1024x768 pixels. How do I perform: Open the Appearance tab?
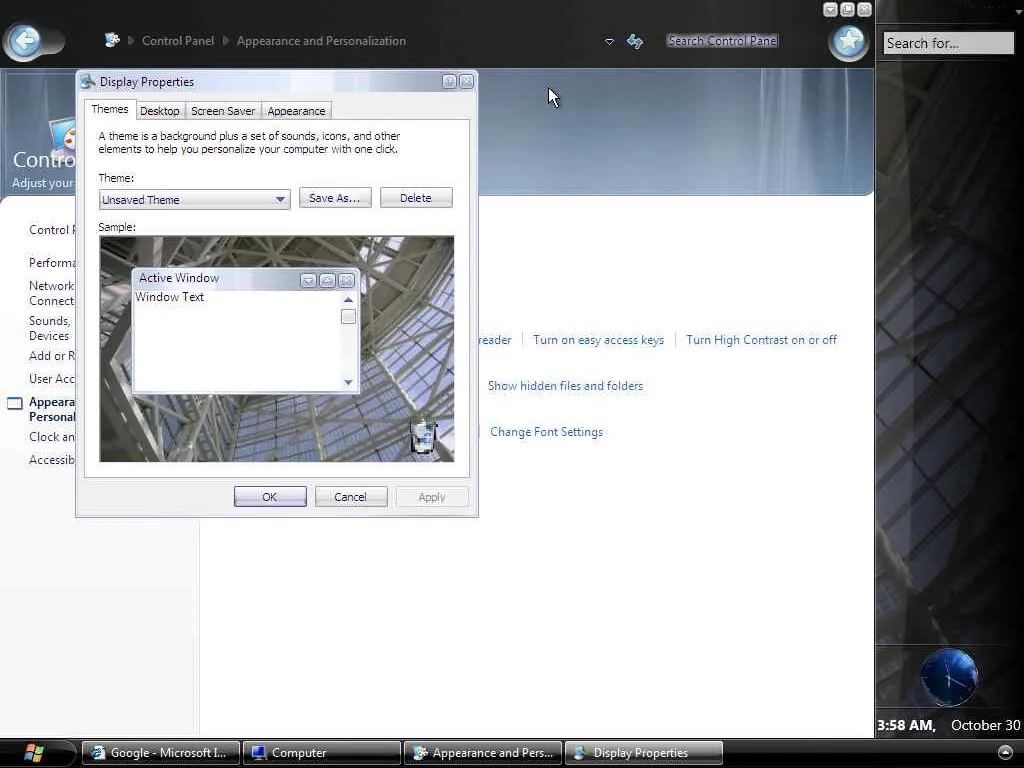tap(296, 111)
